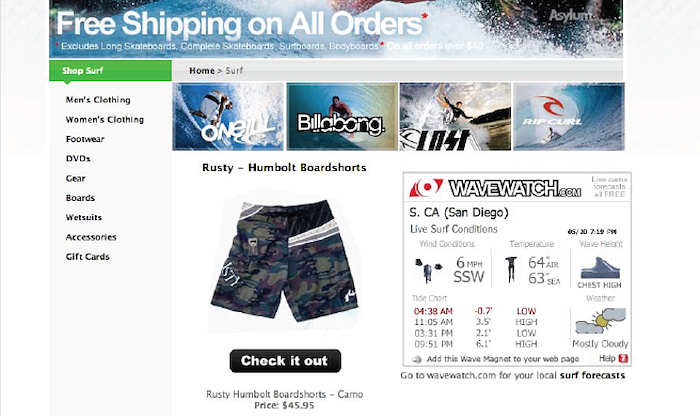Click the WaveWatch.com logo icon

(x=426, y=188)
